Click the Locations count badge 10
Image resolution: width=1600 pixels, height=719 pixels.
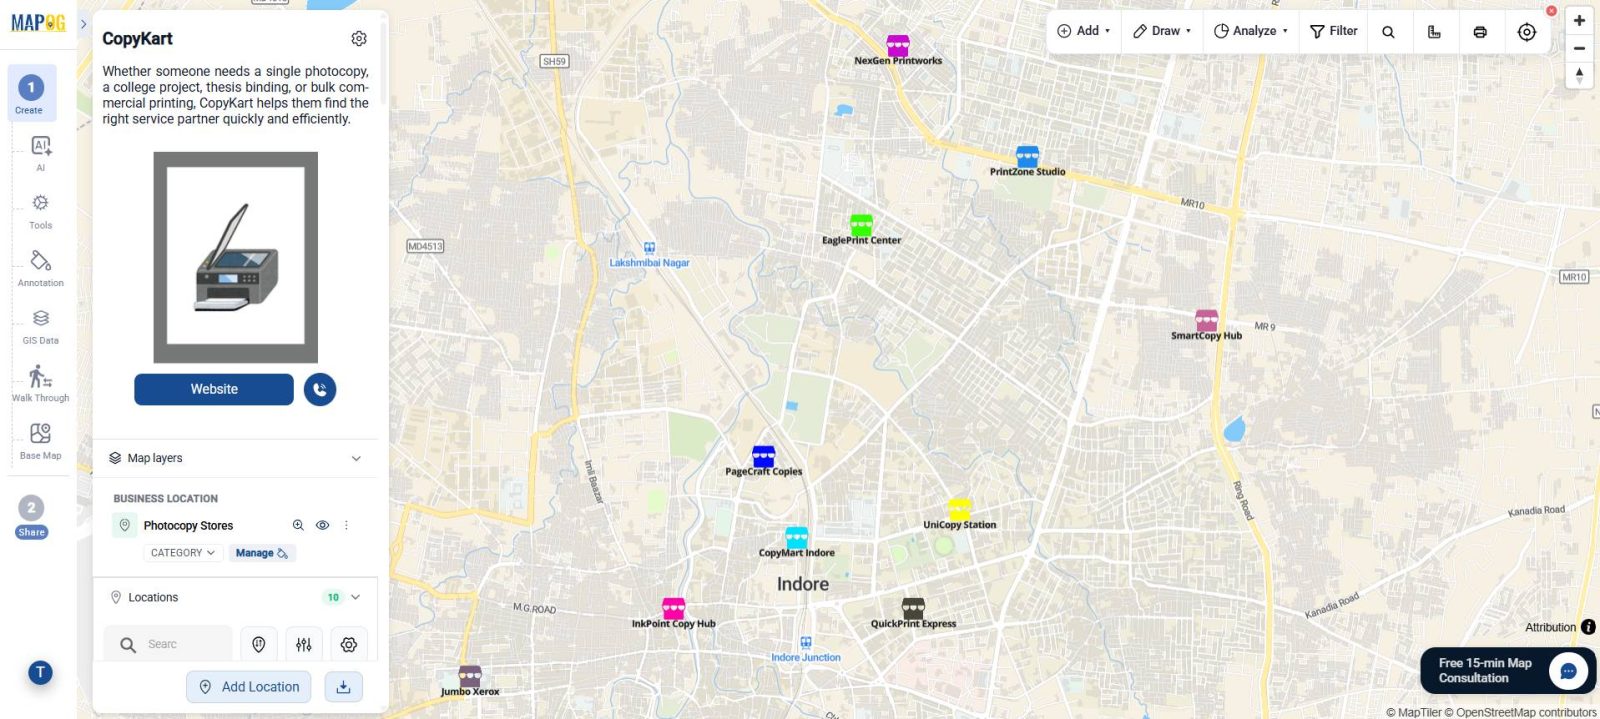(x=333, y=597)
